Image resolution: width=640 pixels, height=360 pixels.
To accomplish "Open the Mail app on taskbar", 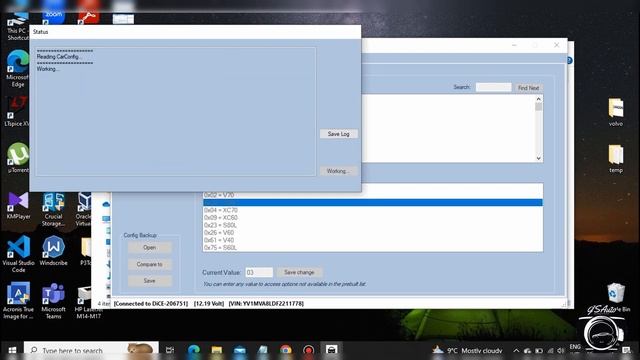I will click(240, 350).
